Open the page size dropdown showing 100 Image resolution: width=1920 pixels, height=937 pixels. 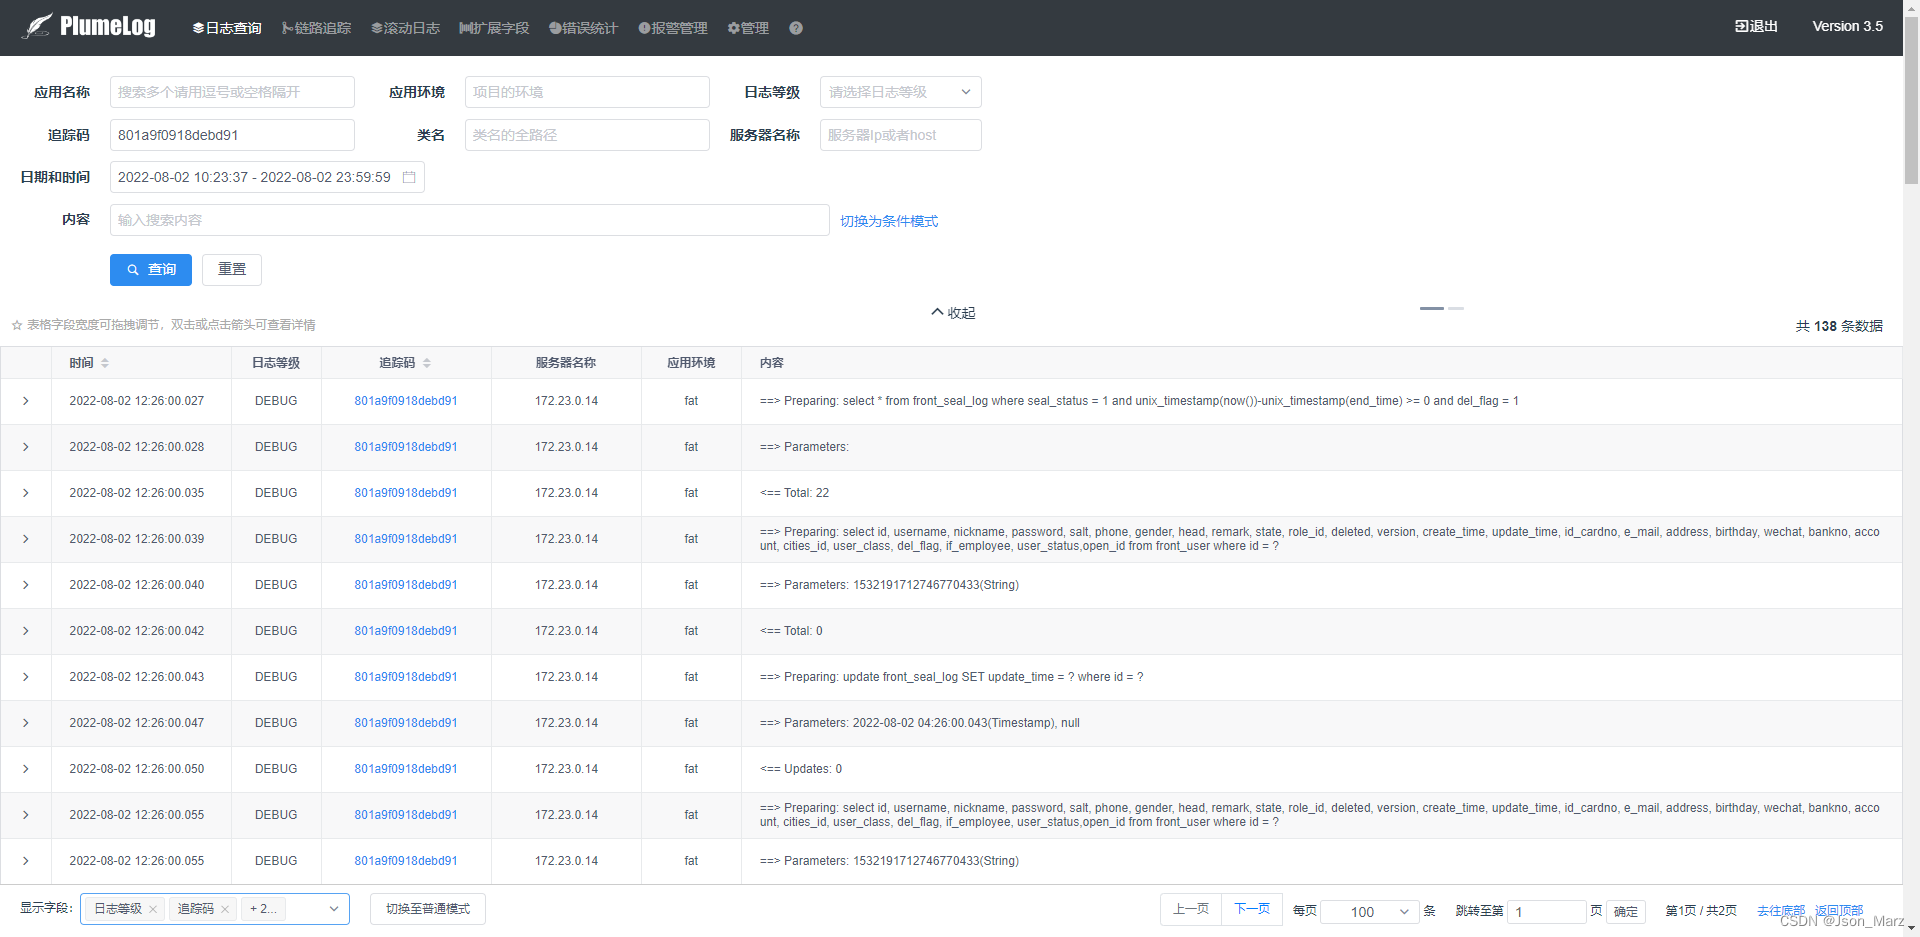coord(1369,911)
